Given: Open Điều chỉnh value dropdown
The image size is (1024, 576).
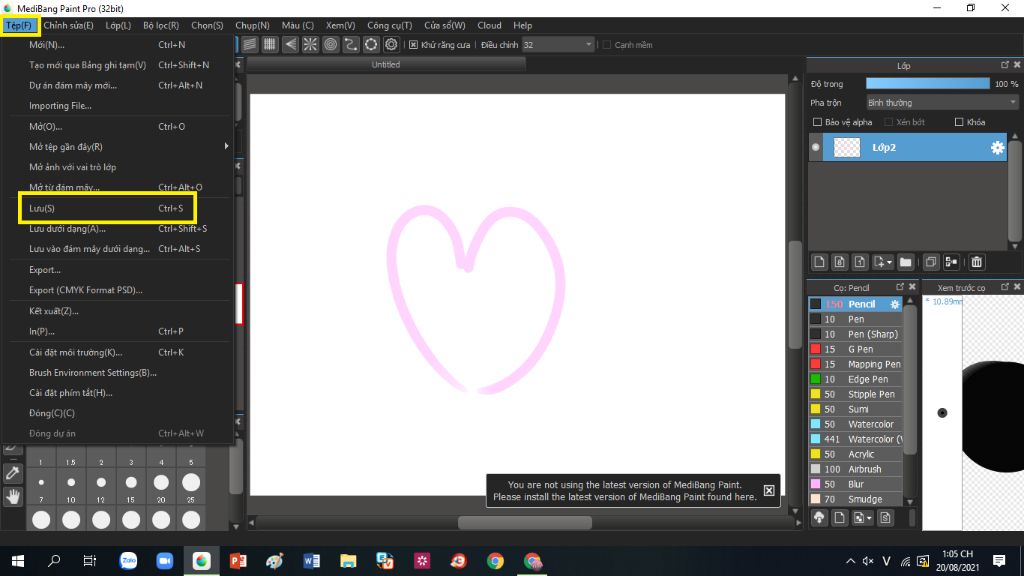Looking at the screenshot, I should [x=588, y=44].
